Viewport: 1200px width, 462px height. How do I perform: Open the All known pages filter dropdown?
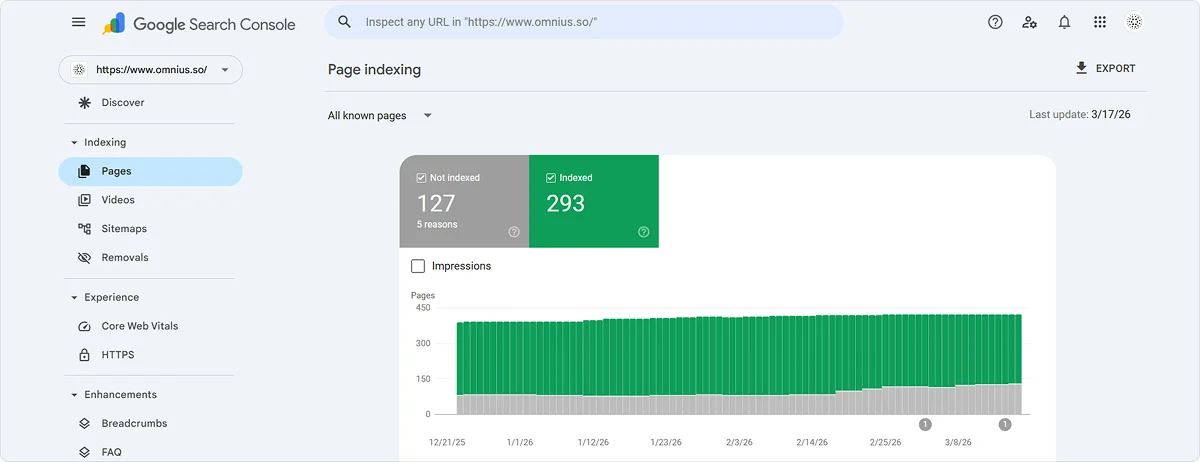click(x=380, y=116)
